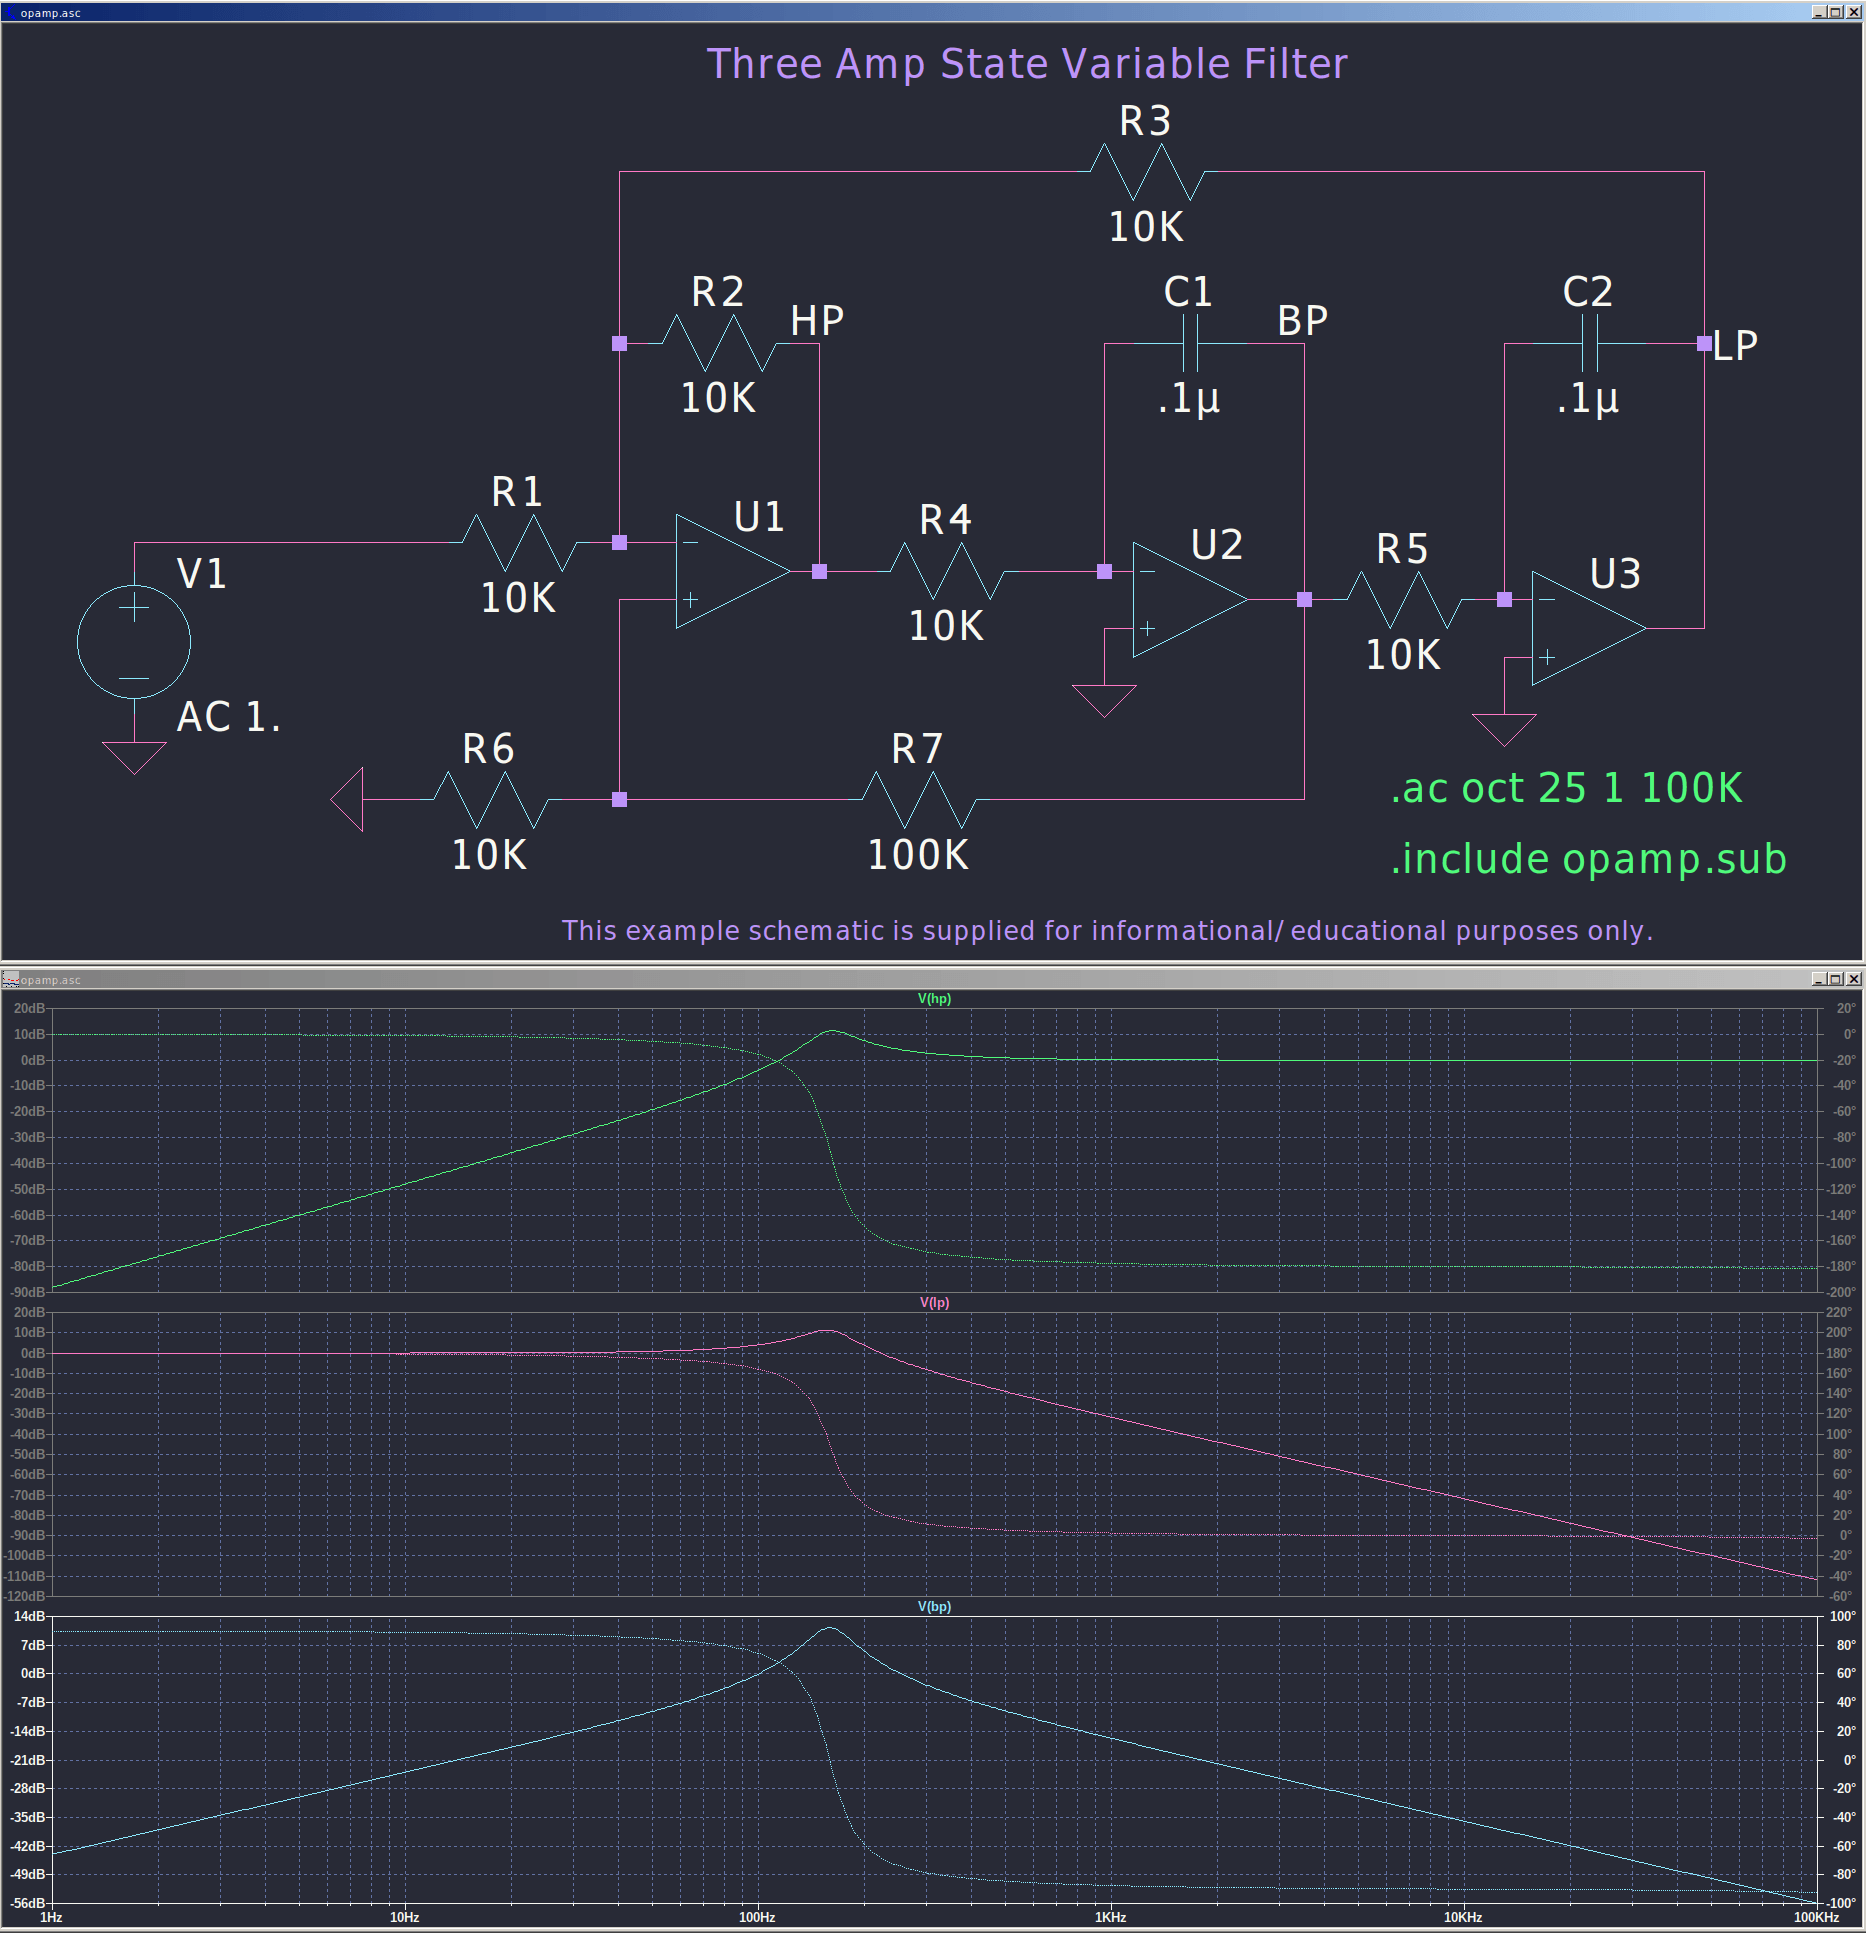Click the 100Hz frequency axis label
The image size is (1866, 1933).
(757, 1918)
